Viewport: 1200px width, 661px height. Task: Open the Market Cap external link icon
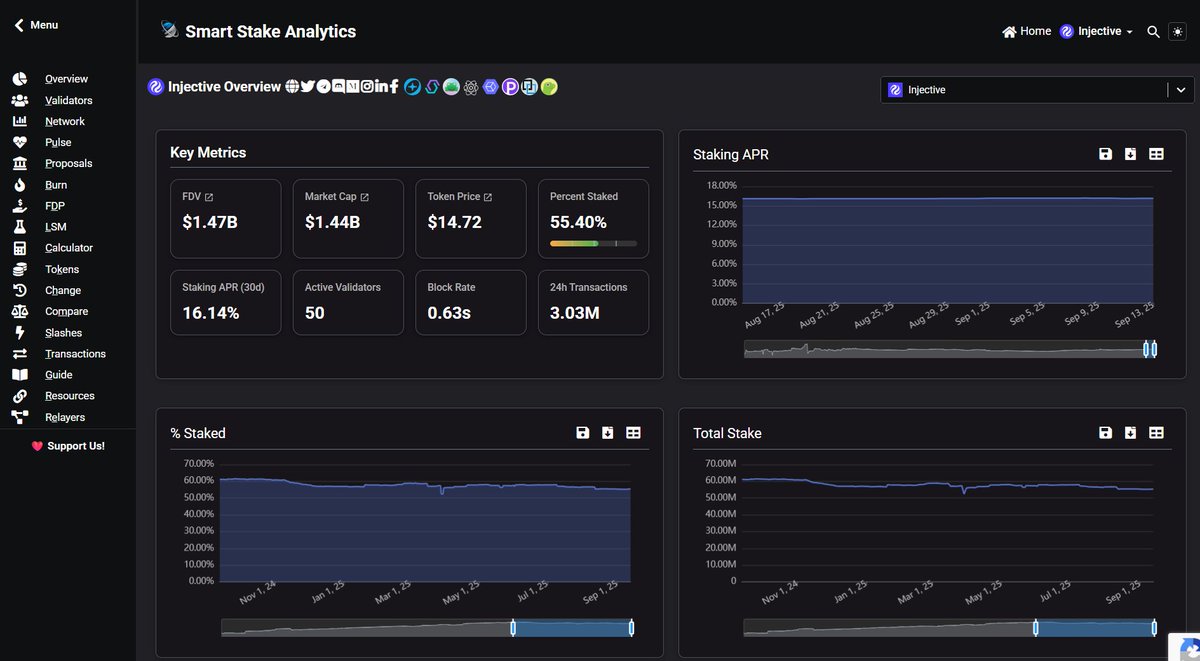click(364, 197)
